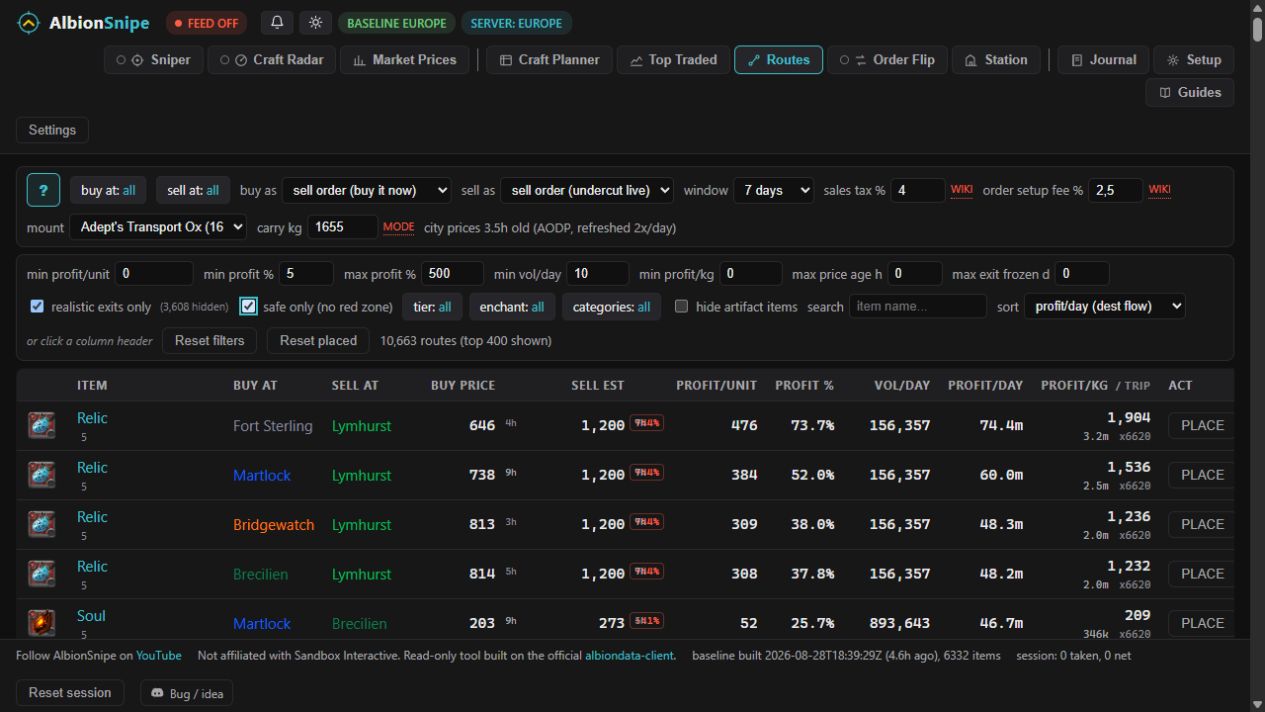Viewport: 1265px width, 712px height.
Task: Click Reset session button
Action: coord(70,692)
